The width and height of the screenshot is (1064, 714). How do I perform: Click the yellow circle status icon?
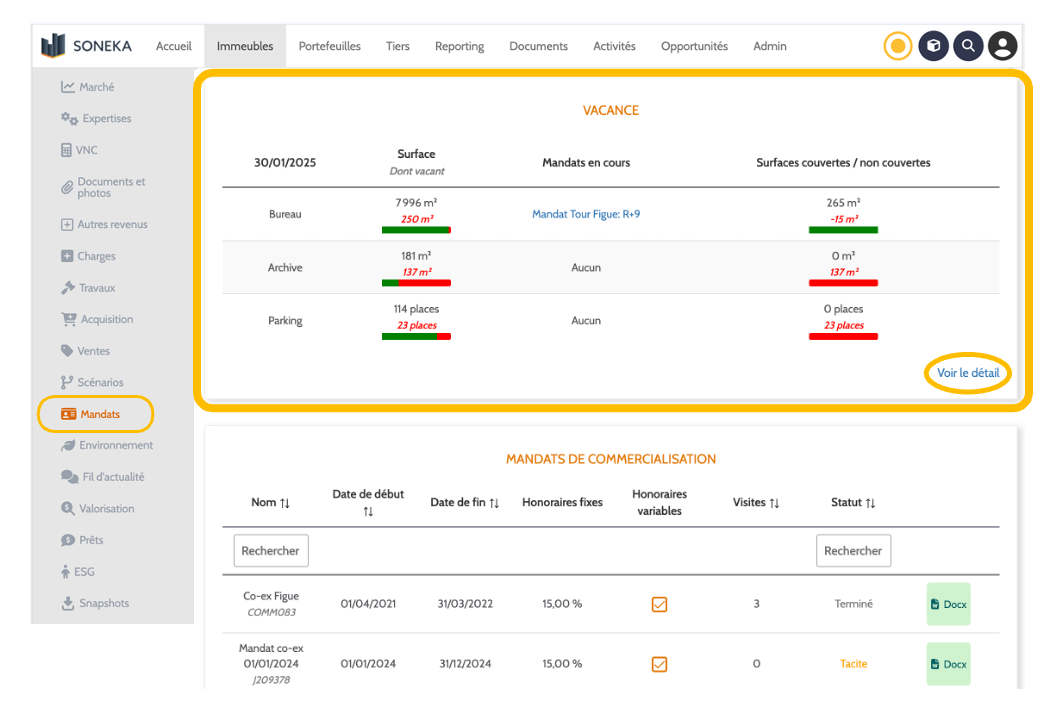tap(898, 46)
